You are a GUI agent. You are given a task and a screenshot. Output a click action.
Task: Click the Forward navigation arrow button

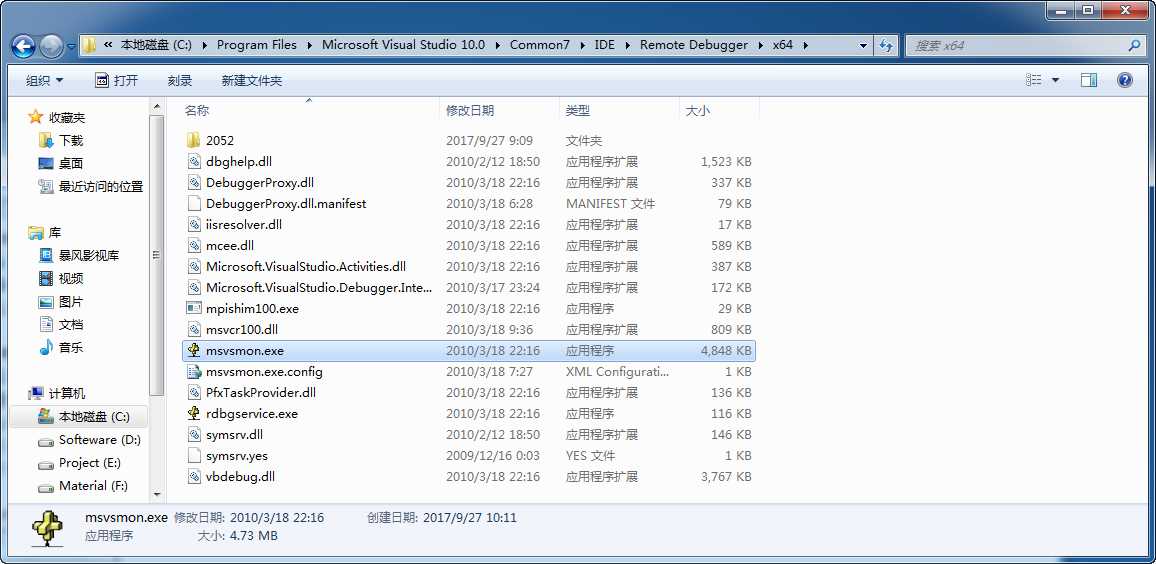[51, 46]
